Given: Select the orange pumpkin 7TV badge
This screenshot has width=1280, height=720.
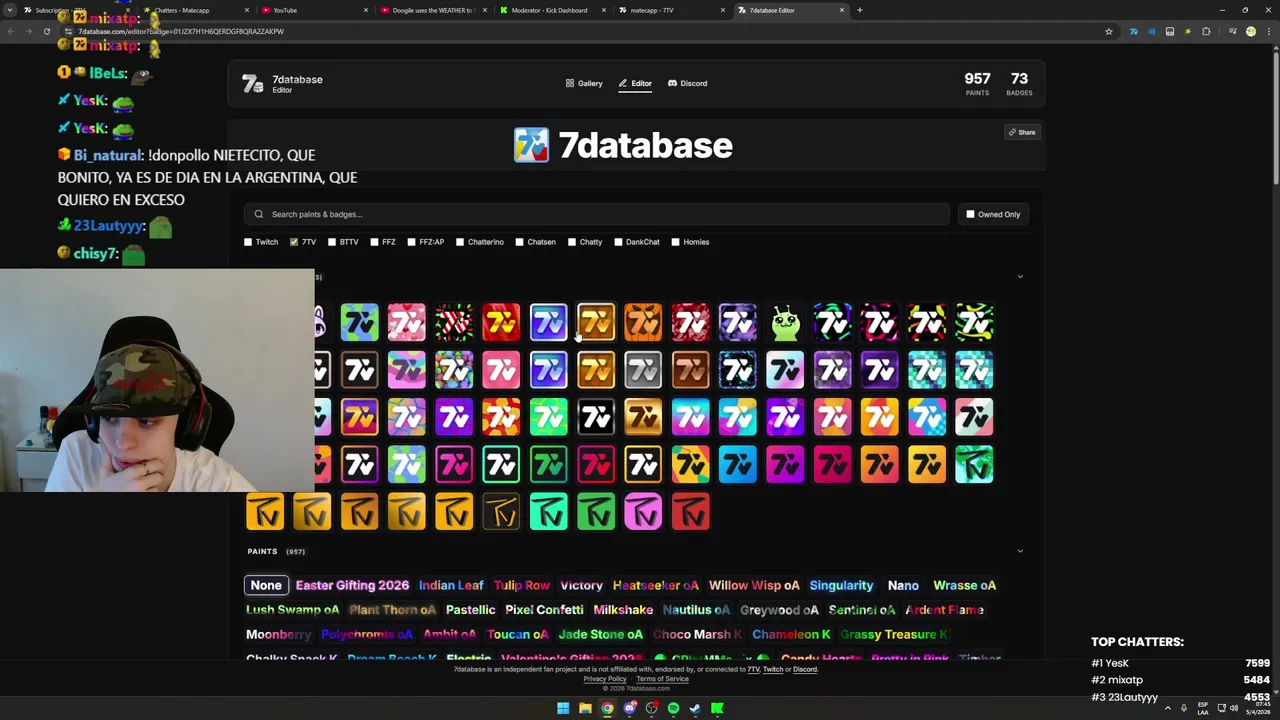Looking at the screenshot, I should 643,322.
